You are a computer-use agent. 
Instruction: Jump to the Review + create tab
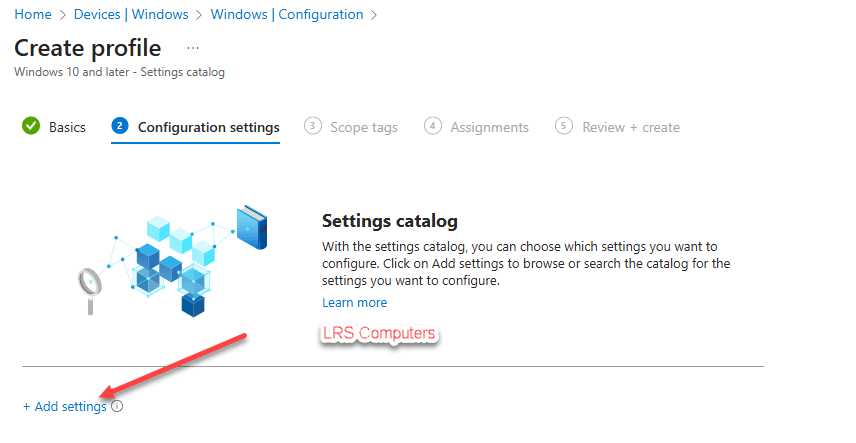pyautogui.click(x=631, y=127)
